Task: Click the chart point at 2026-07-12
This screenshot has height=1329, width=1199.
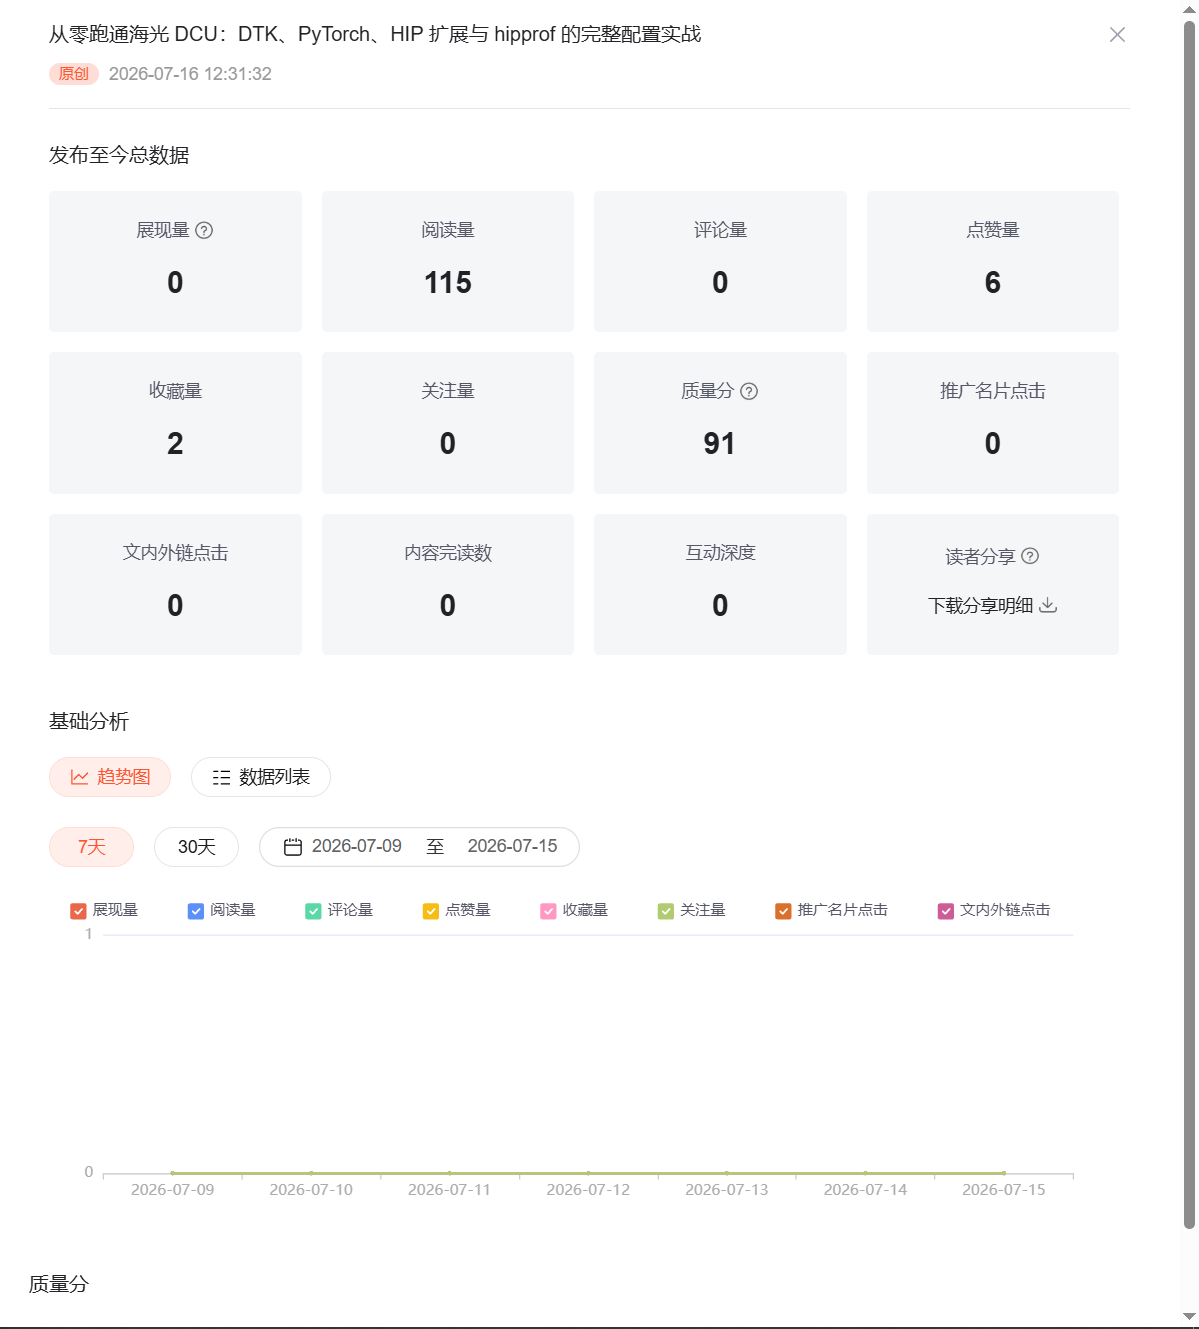Action: 588,1173
